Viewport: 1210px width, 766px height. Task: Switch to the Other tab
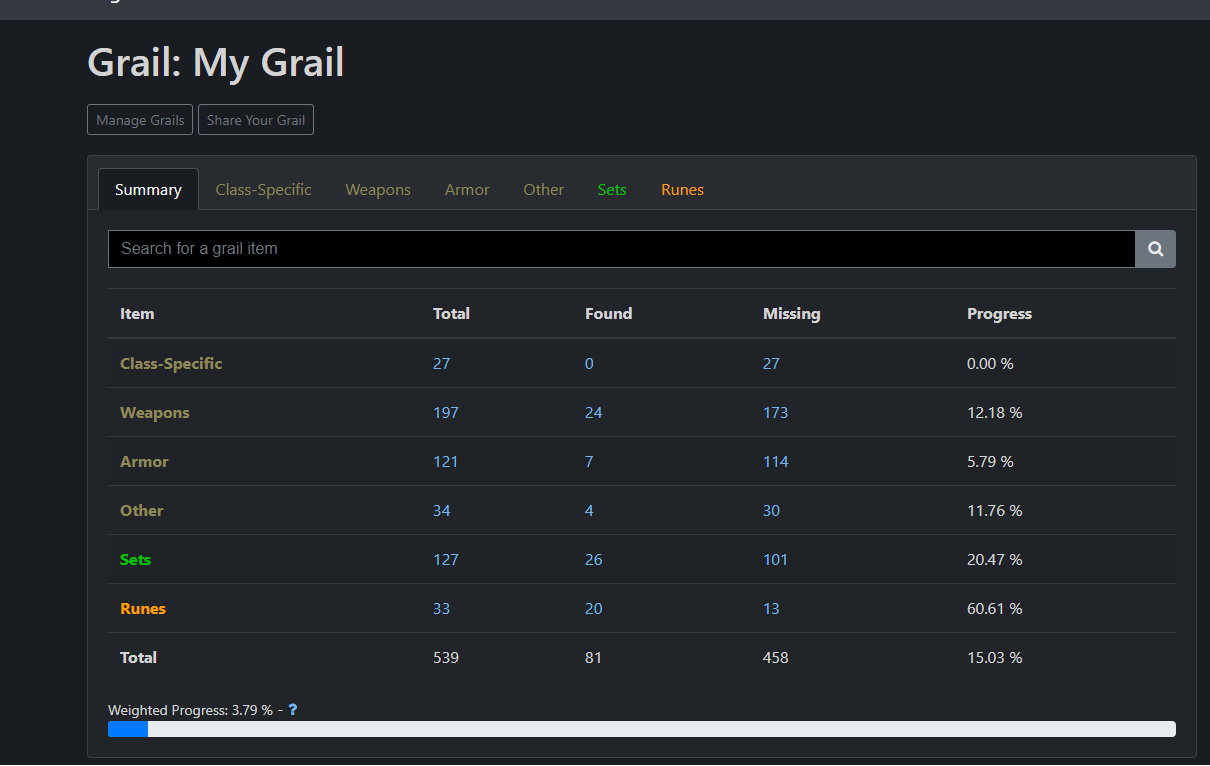(x=543, y=190)
